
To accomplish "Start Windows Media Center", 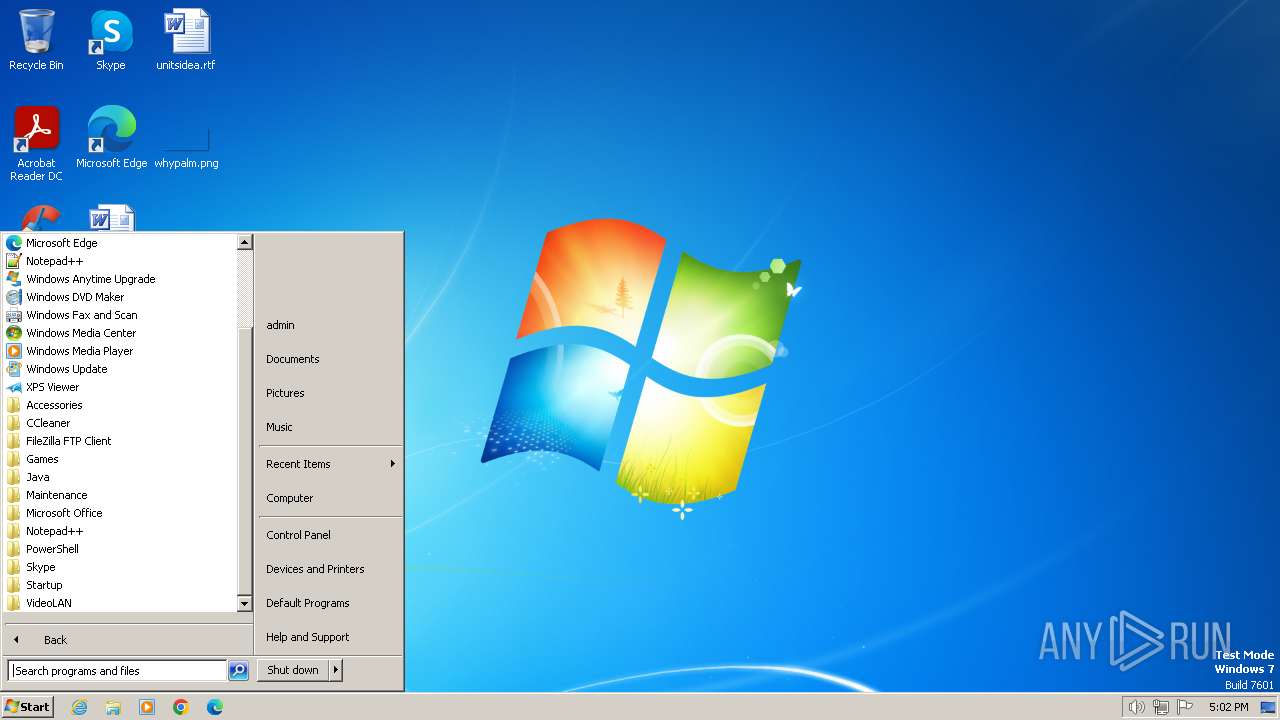I will pyautogui.click(x=80, y=333).
